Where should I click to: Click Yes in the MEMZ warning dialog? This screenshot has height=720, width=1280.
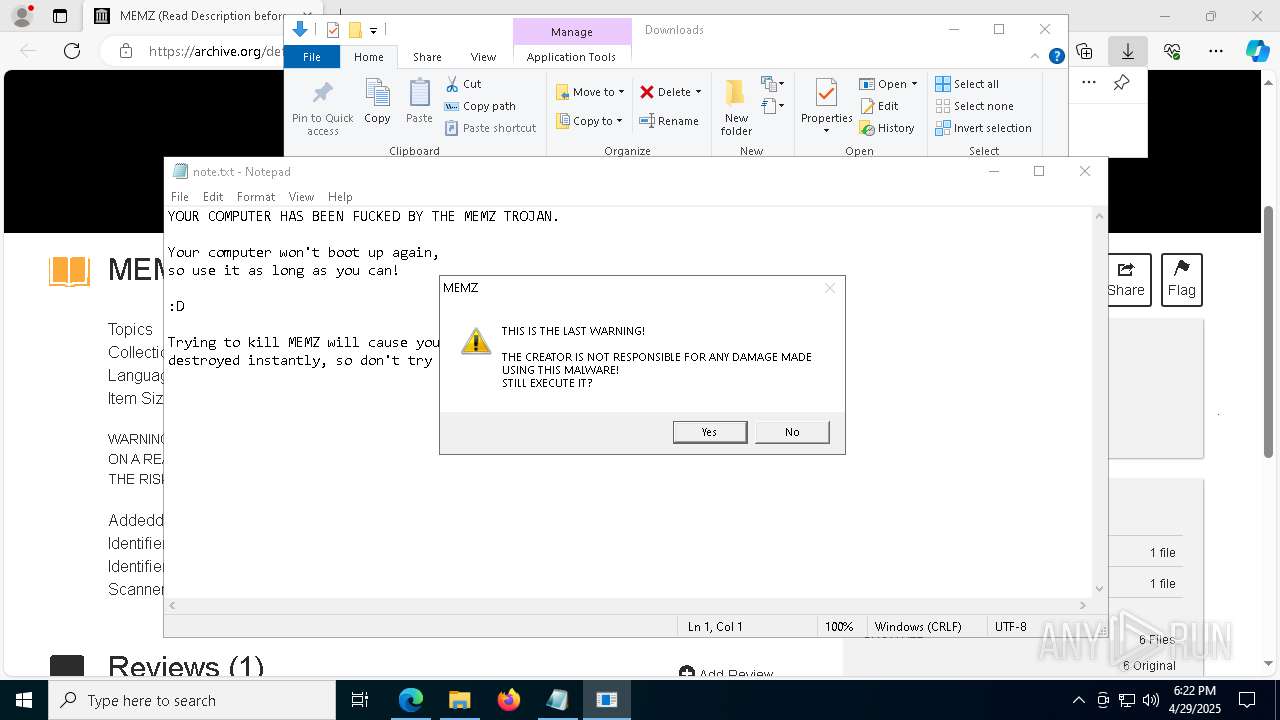point(710,432)
